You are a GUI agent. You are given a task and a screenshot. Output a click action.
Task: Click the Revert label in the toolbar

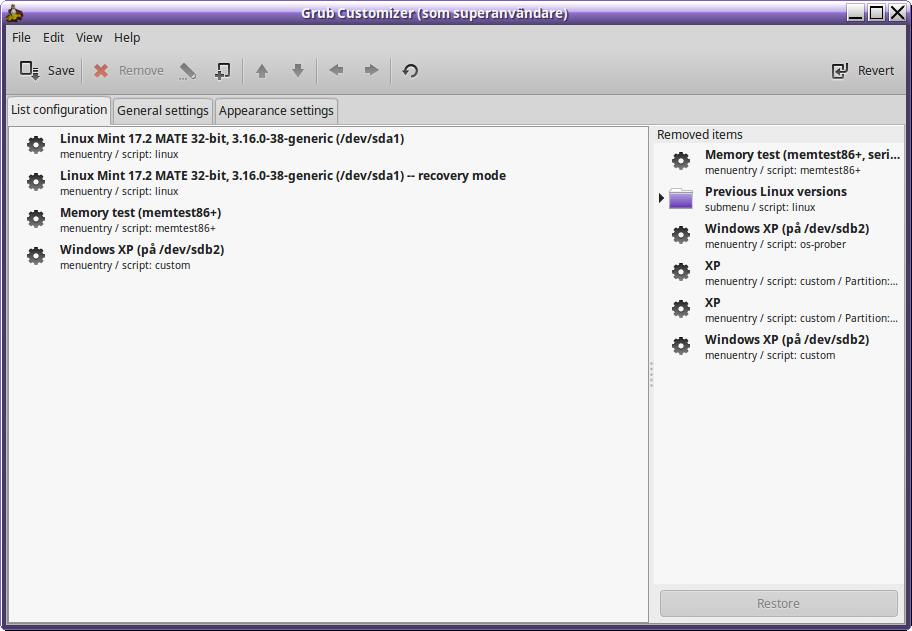coord(875,70)
